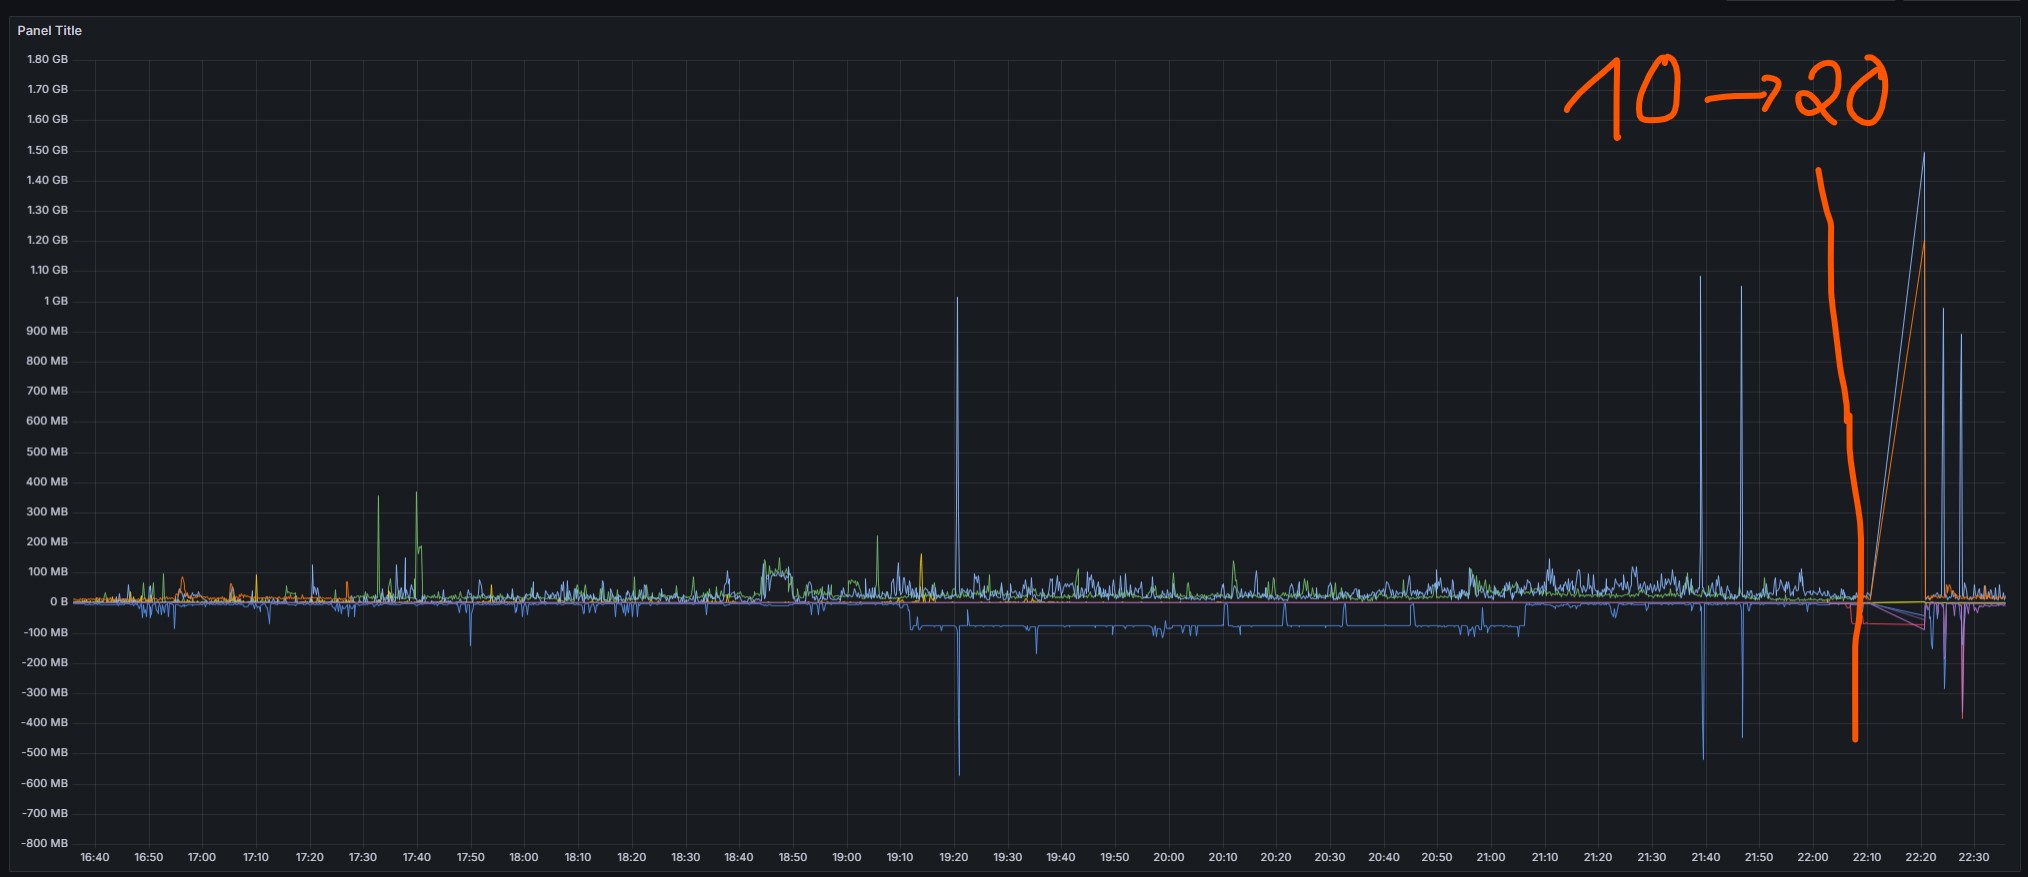Click the 1.50 GB y-axis label

(47, 150)
